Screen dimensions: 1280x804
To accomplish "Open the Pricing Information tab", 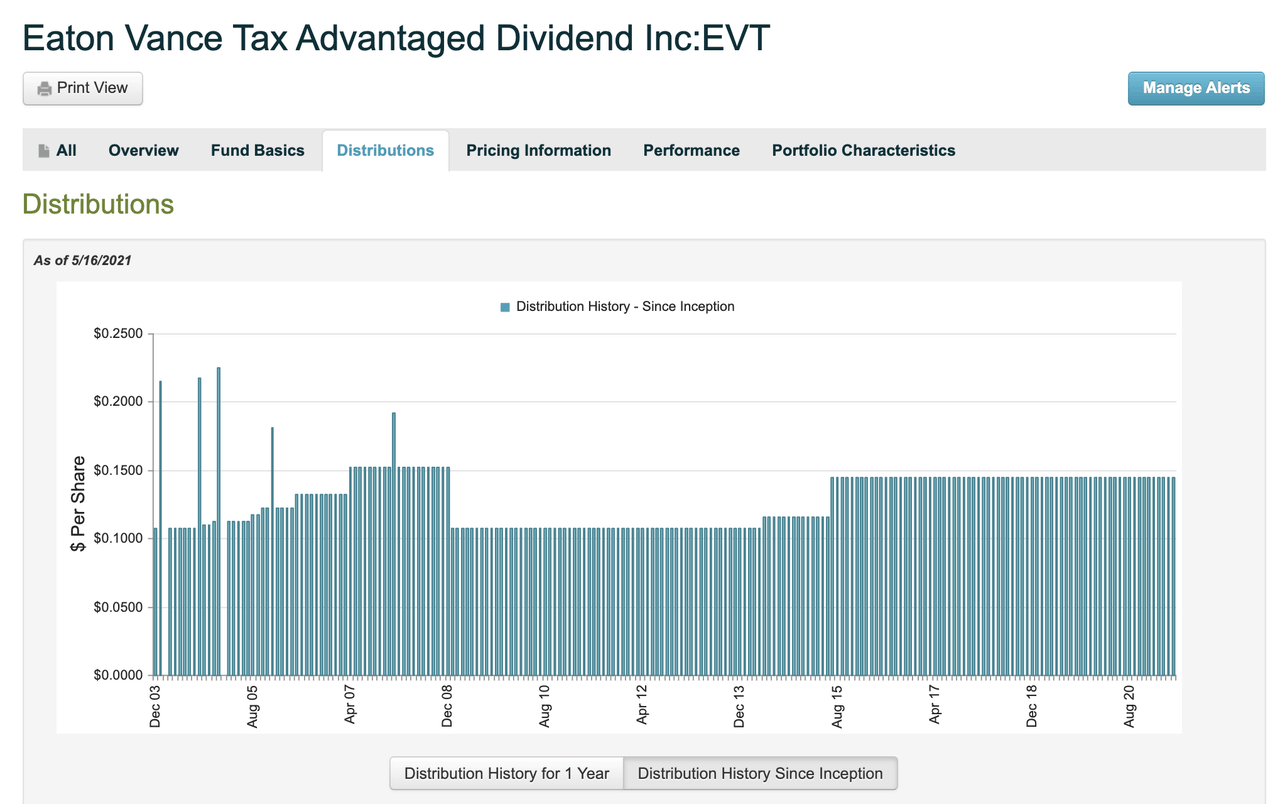I will coord(538,150).
